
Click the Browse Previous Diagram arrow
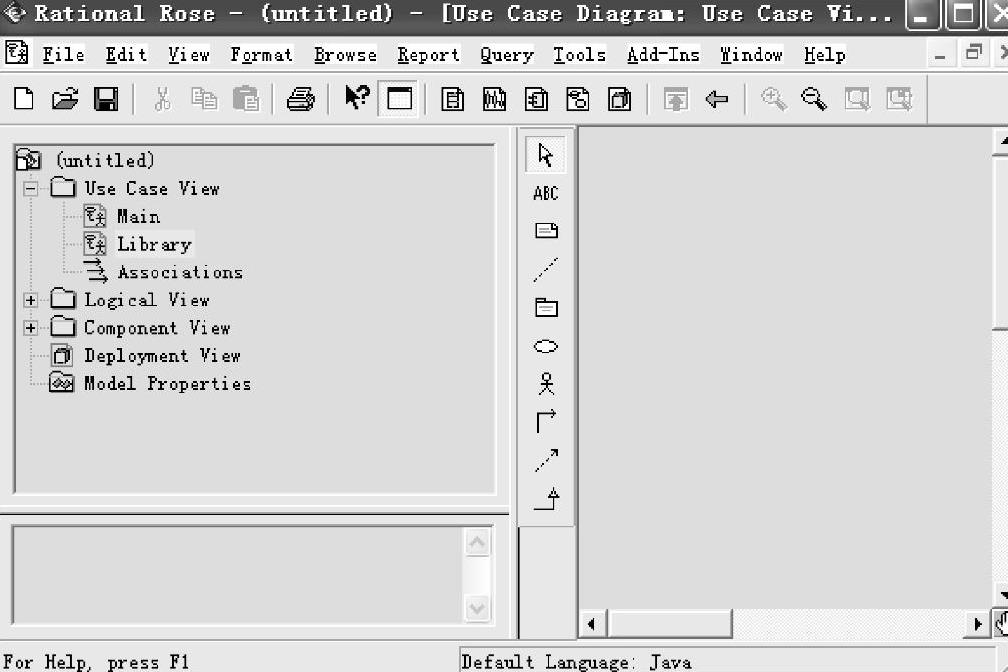pos(716,99)
